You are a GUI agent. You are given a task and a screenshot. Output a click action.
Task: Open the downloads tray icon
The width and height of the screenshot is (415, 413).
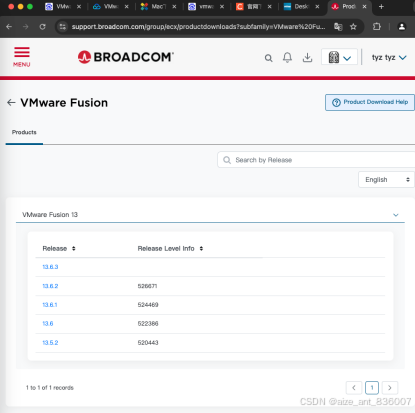click(307, 58)
